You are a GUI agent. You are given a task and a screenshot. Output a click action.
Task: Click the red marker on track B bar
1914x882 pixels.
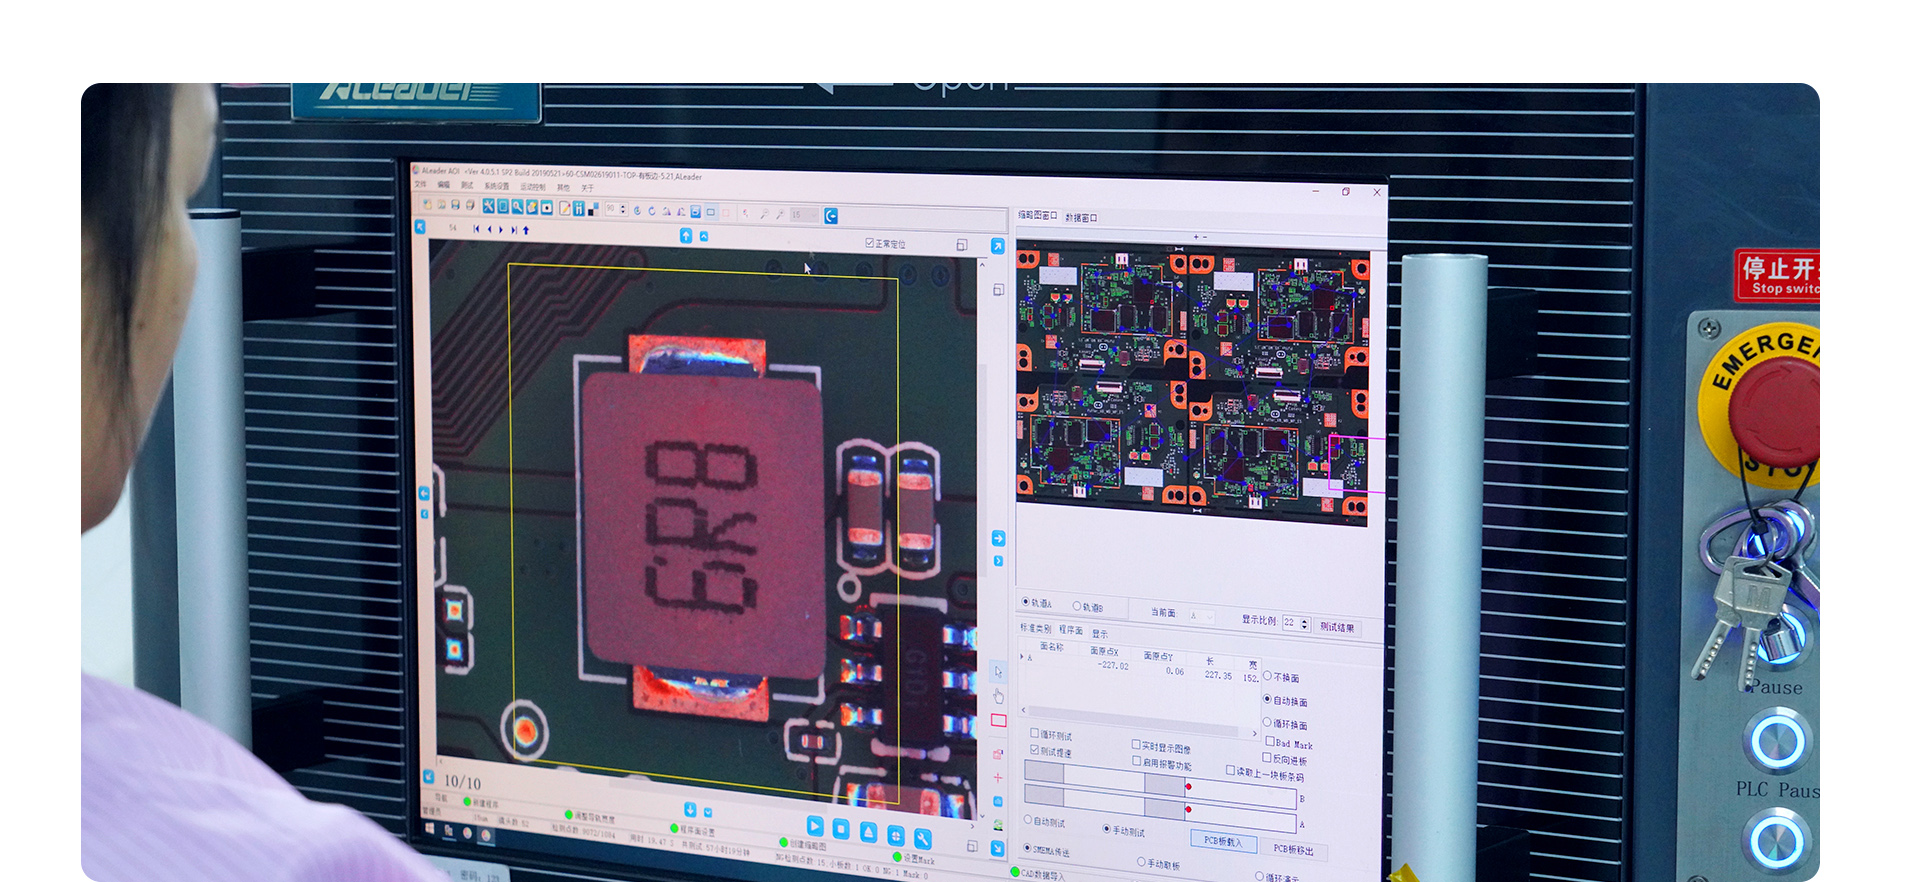tap(1188, 787)
